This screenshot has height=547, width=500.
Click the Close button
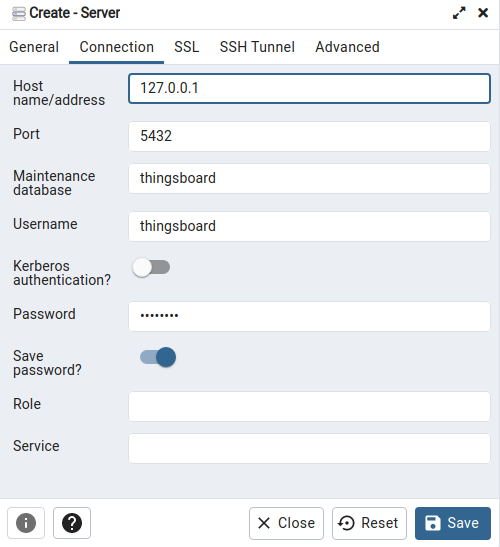click(x=286, y=523)
